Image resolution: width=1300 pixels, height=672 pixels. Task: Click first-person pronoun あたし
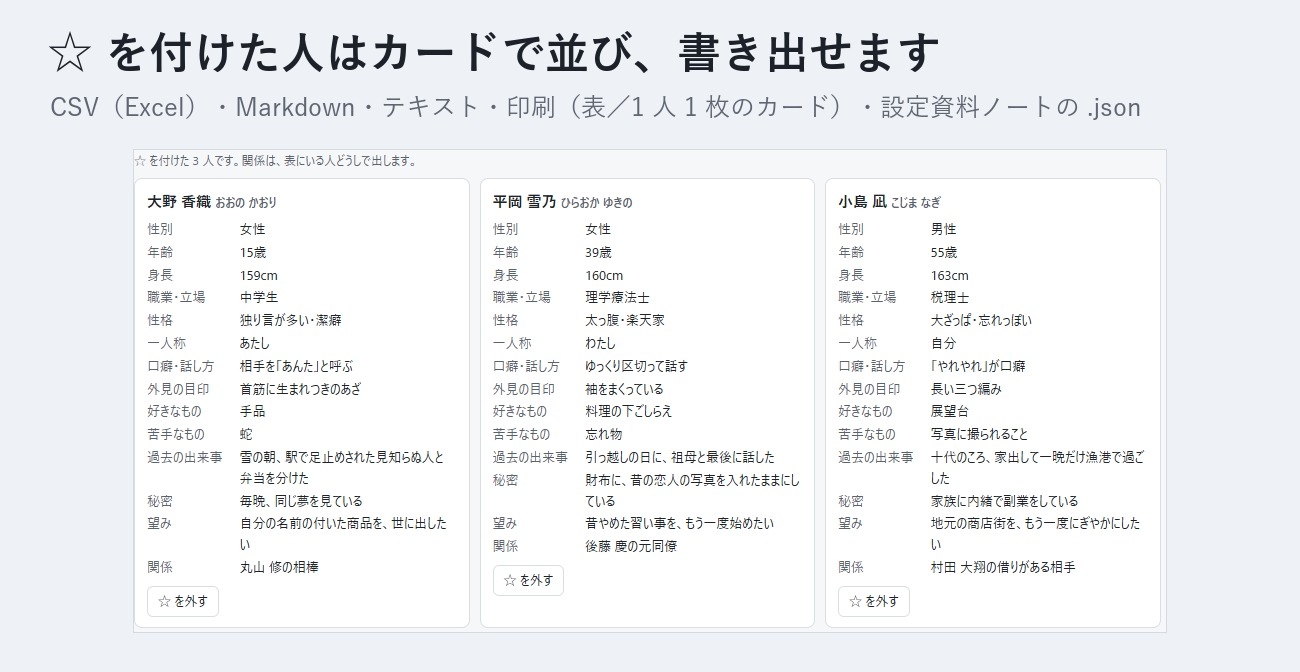pyautogui.click(x=255, y=343)
